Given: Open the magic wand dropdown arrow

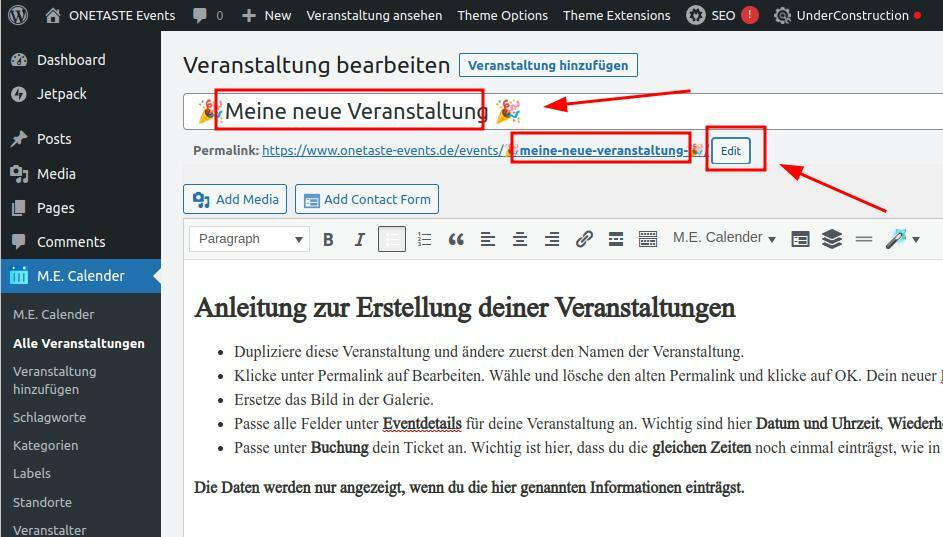Looking at the screenshot, I should click(x=915, y=239).
